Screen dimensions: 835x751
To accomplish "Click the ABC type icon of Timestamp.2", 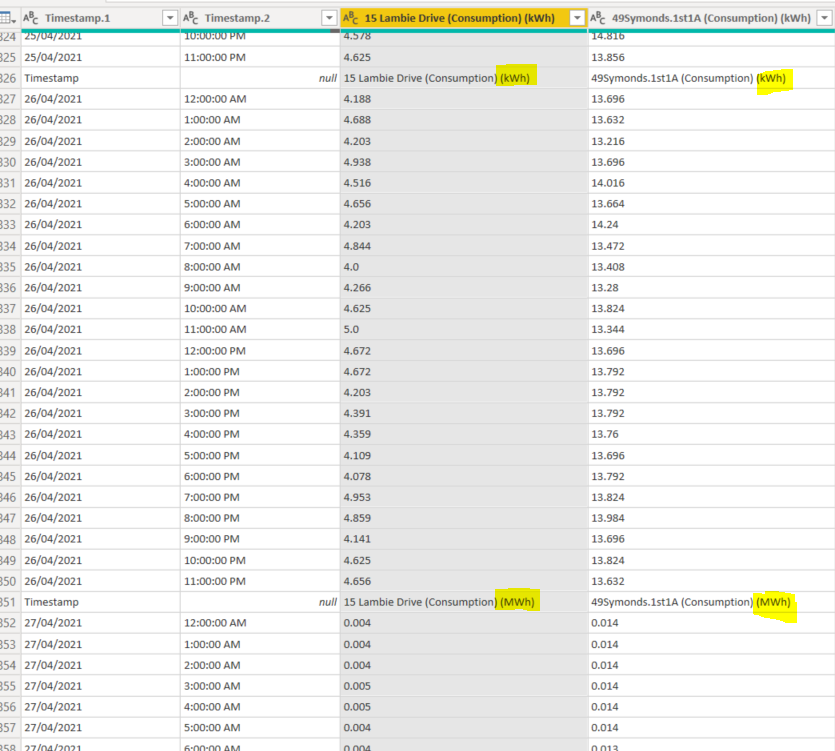I will pos(191,18).
